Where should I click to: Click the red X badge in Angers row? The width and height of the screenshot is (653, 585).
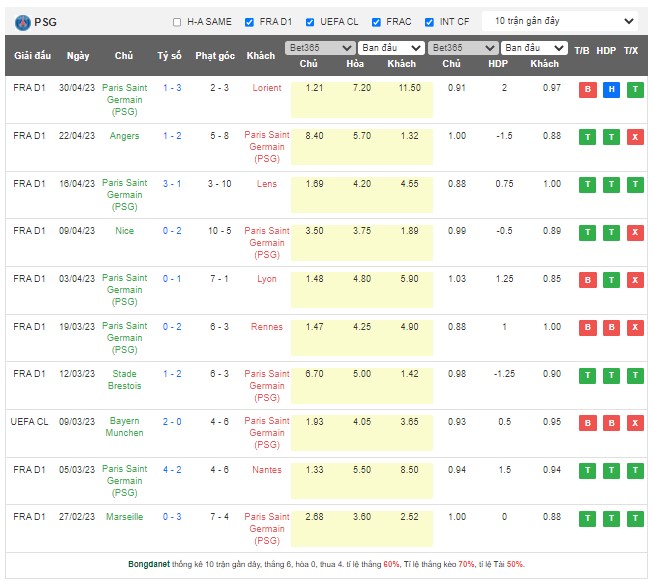(x=633, y=137)
